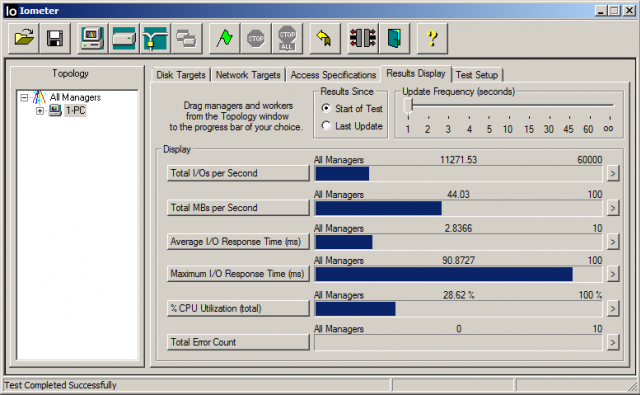
Task: Maximize the Iometer window
Action: pos(614,11)
